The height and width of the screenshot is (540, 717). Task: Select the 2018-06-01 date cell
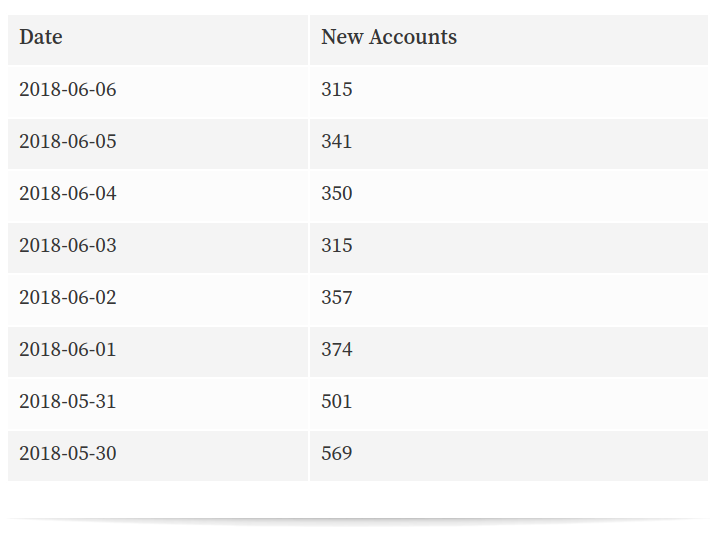point(158,352)
